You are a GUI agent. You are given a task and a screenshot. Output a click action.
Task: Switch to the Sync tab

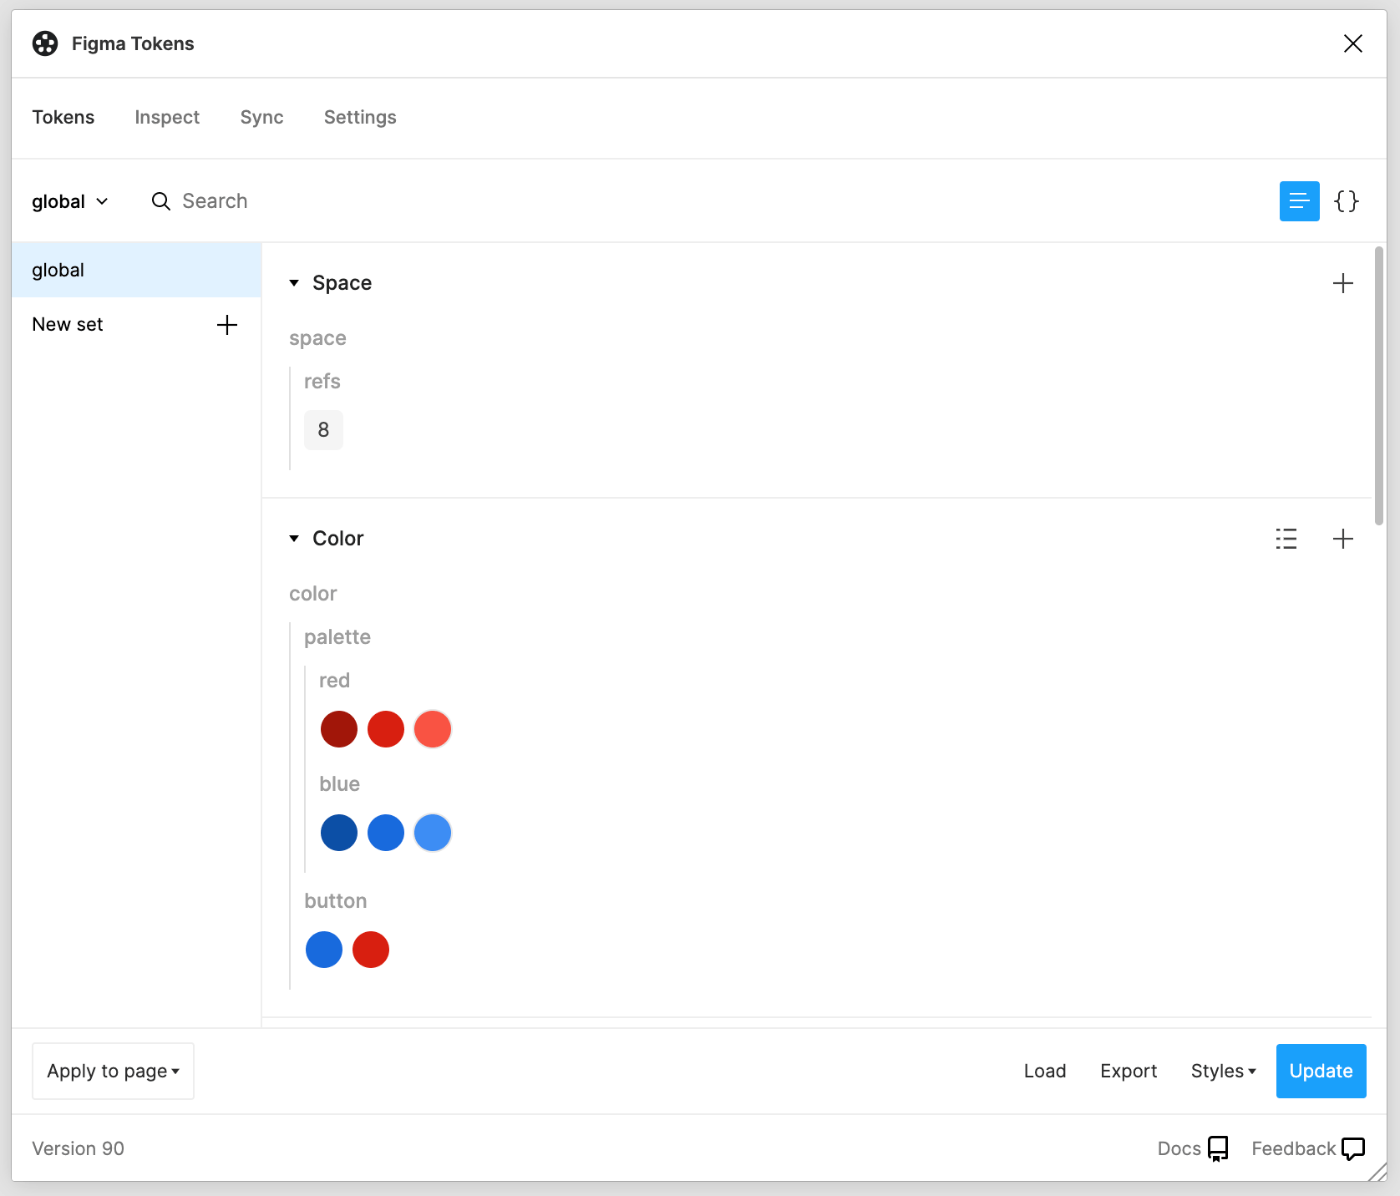pyautogui.click(x=262, y=117)
